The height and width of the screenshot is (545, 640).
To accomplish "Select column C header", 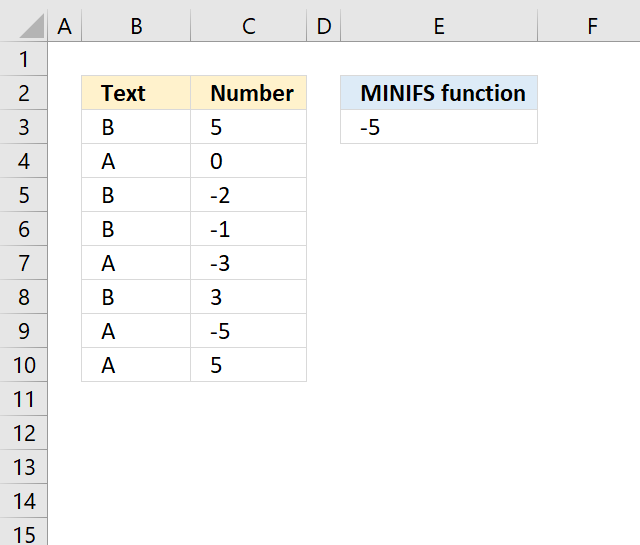I will pos(249,26).
